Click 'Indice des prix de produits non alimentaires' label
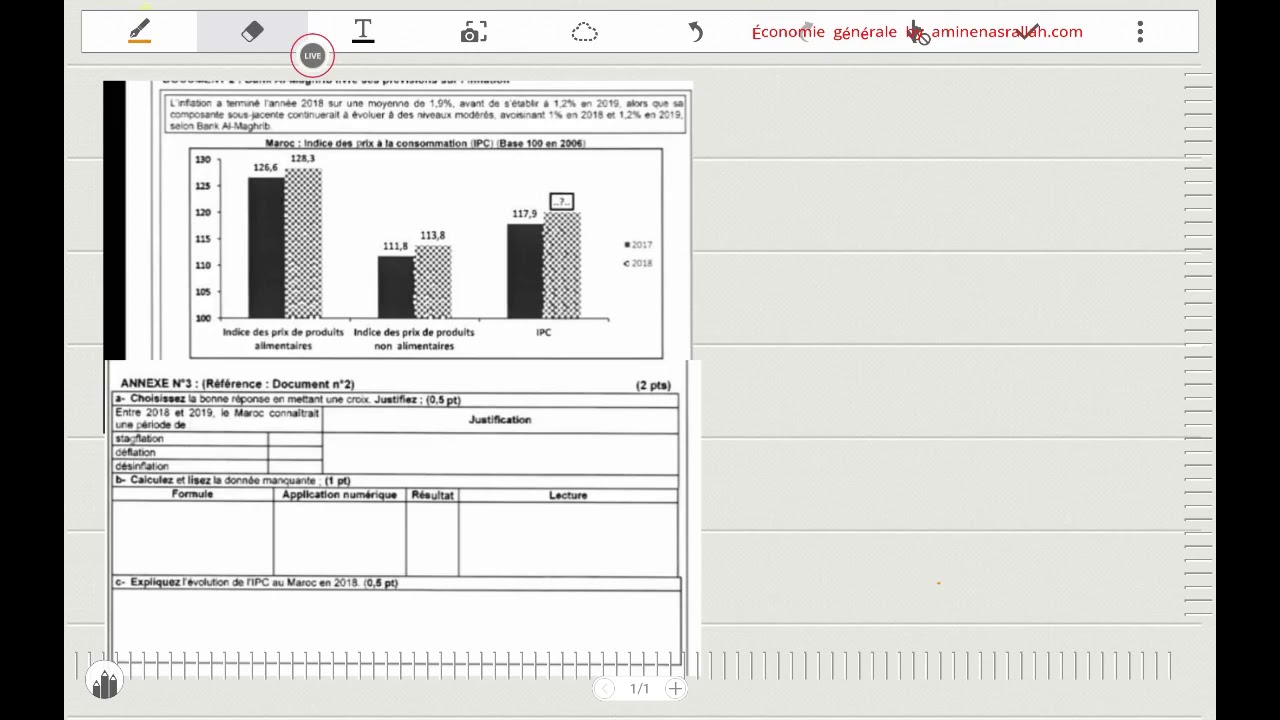 414,339
